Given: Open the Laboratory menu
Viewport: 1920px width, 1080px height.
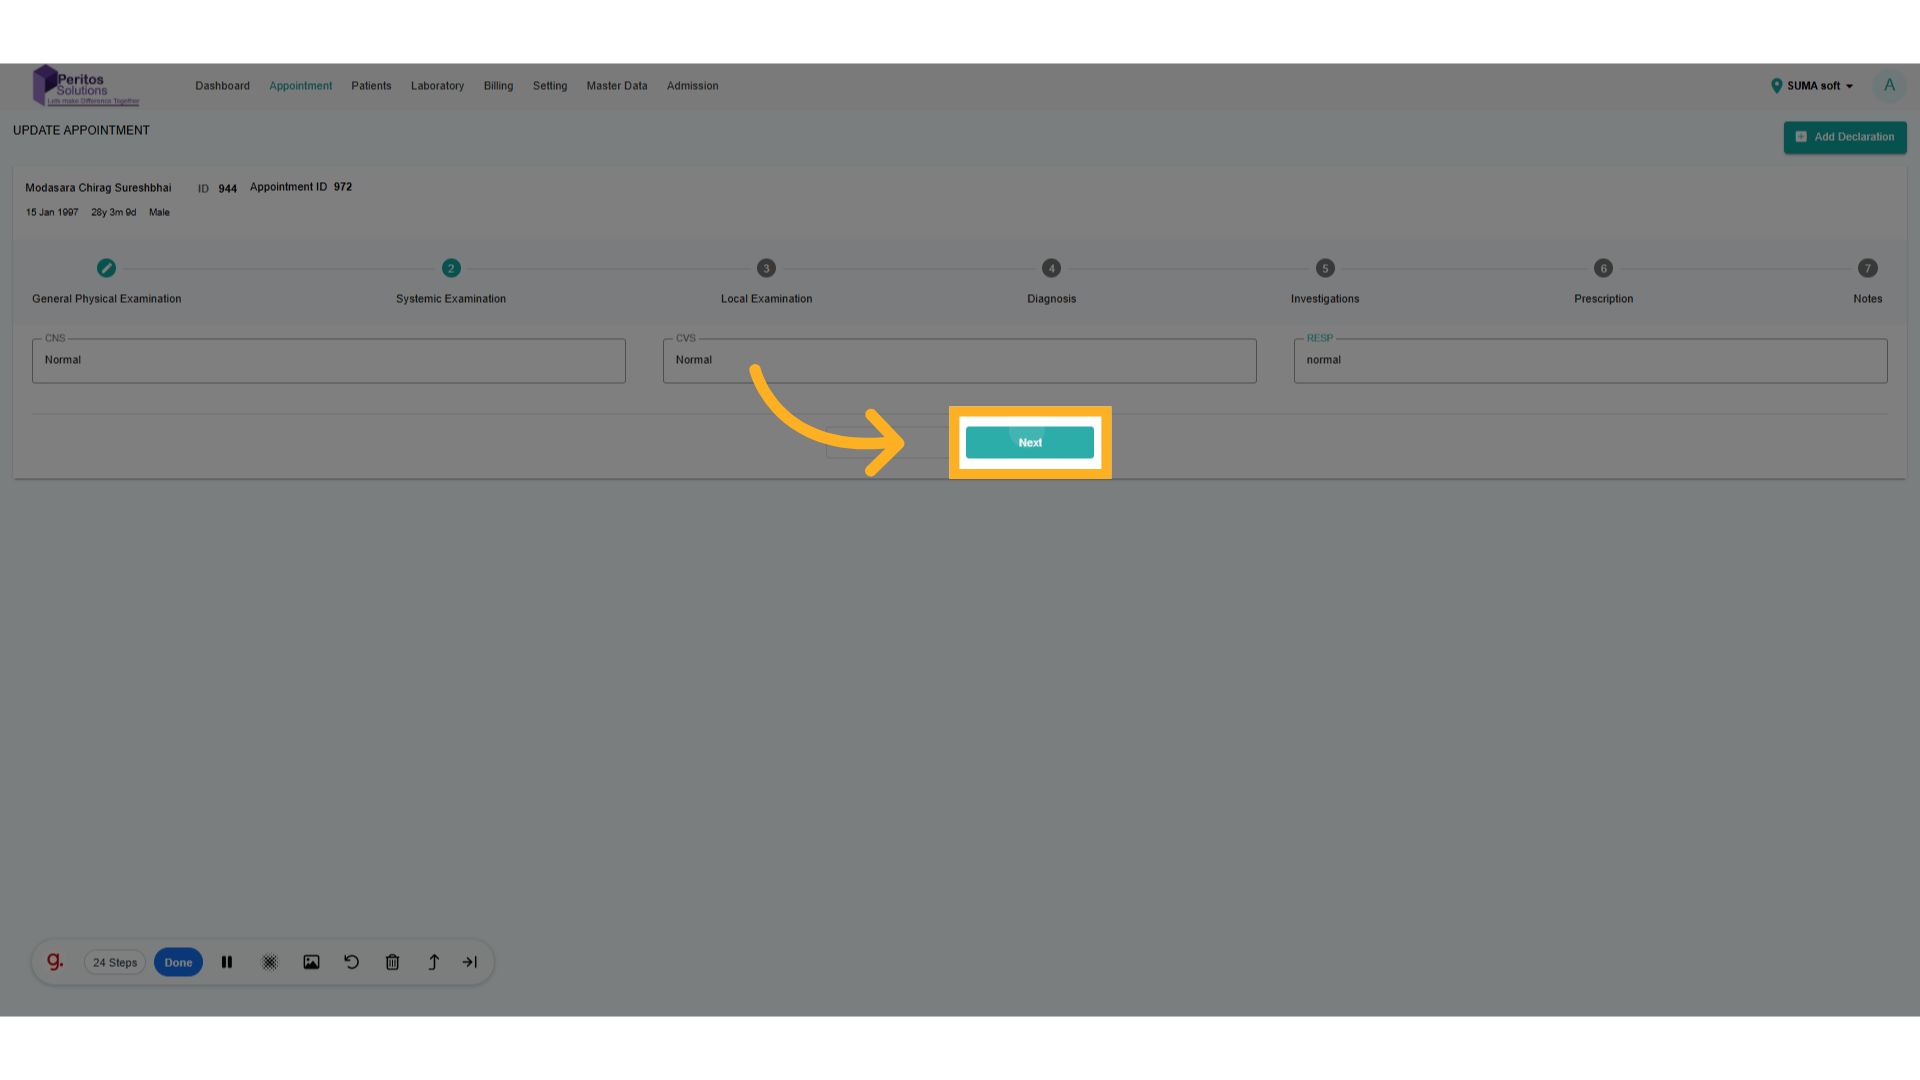Looking at the screenshot, I should pos(437,86).
